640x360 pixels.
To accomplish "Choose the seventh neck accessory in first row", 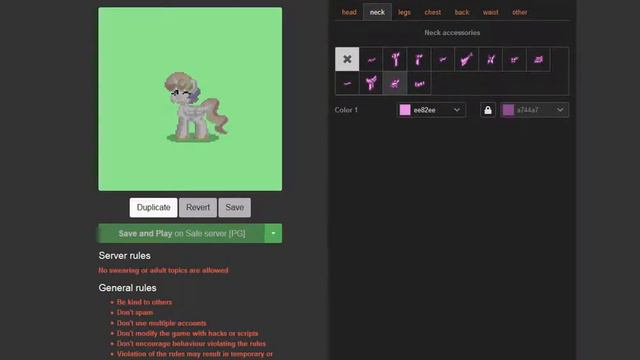I will point(490,59).
